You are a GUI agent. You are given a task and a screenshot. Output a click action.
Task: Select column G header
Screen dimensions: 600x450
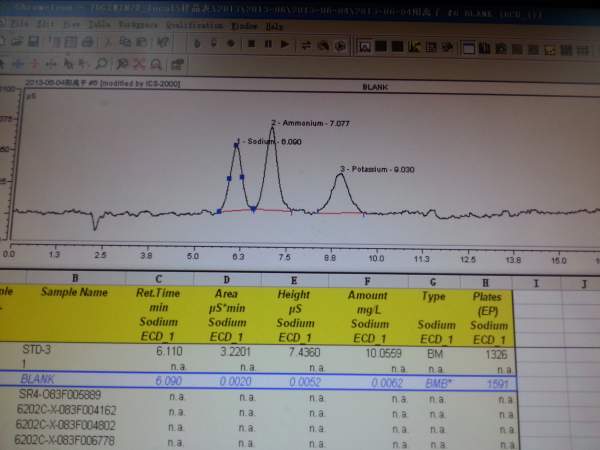(434, 282)
